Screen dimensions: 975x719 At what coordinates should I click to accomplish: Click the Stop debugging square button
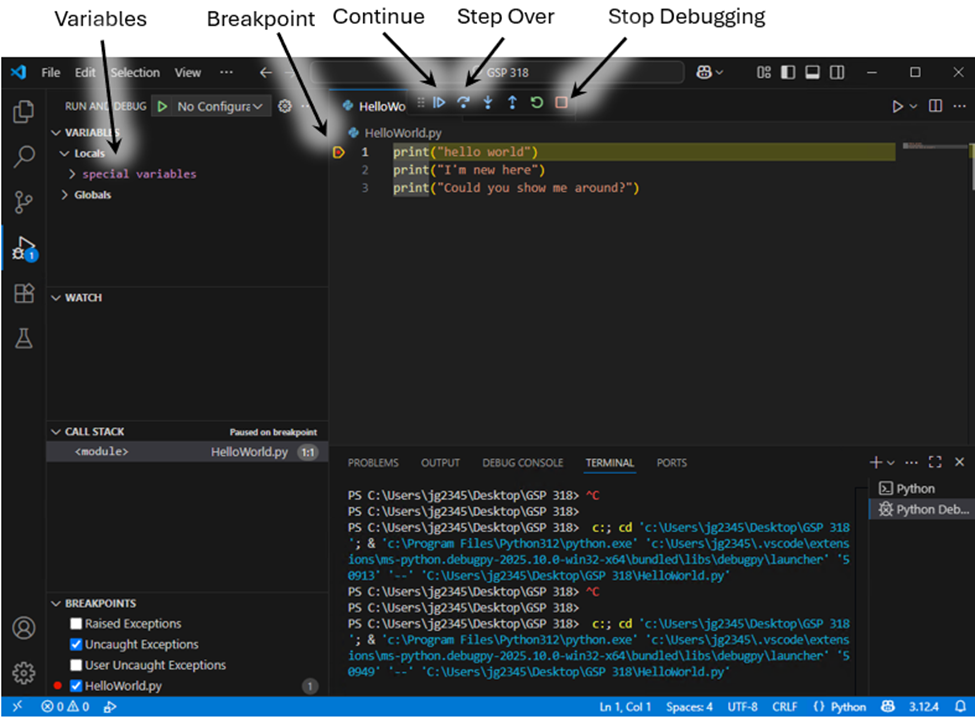pyautogui.click(x=561, y=103)
